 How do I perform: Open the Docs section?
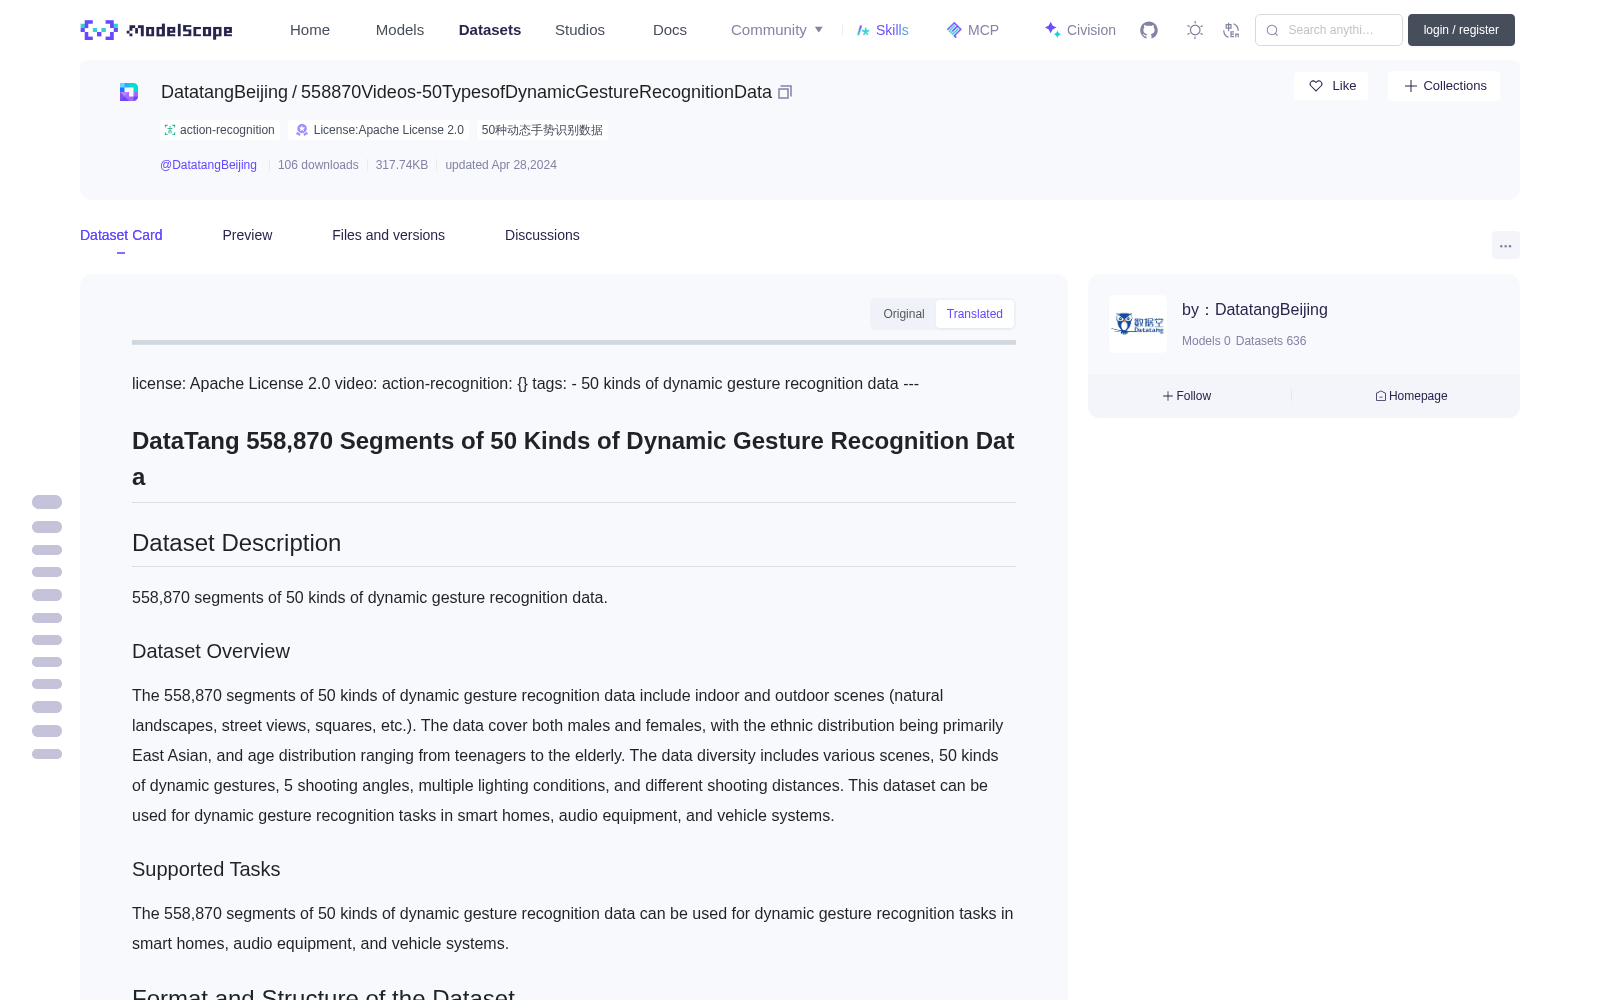670,30
